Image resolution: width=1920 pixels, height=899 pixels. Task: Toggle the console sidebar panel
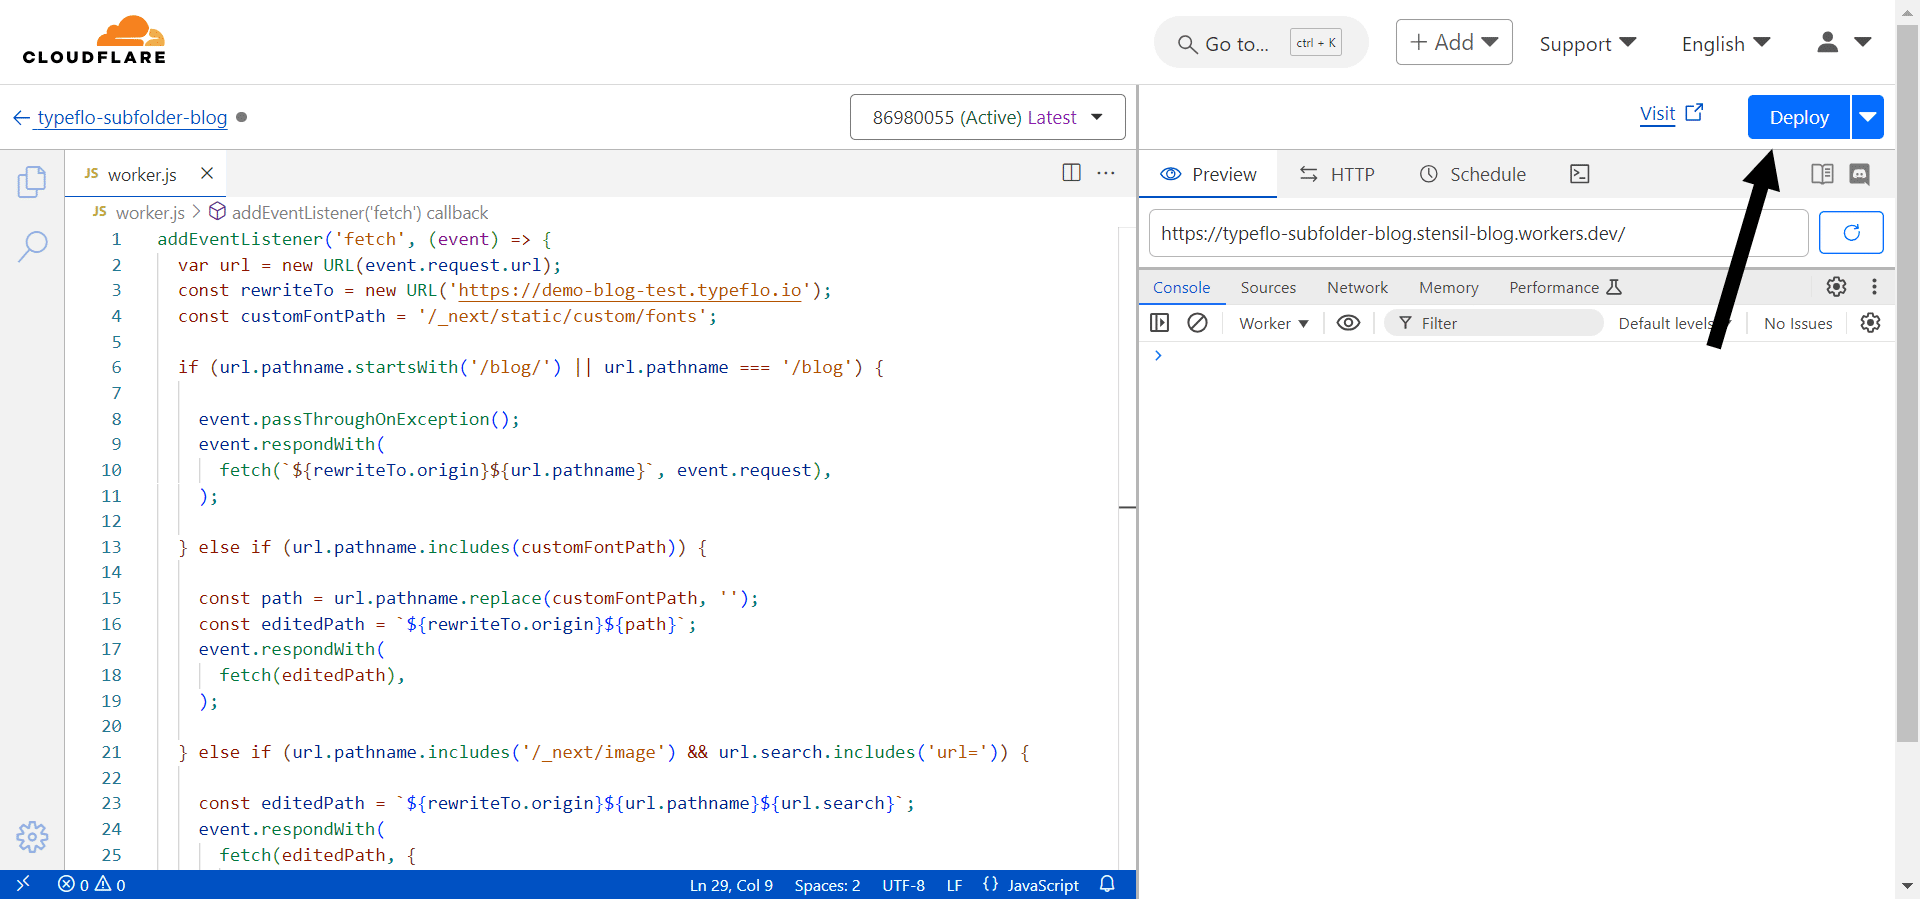1160,323
